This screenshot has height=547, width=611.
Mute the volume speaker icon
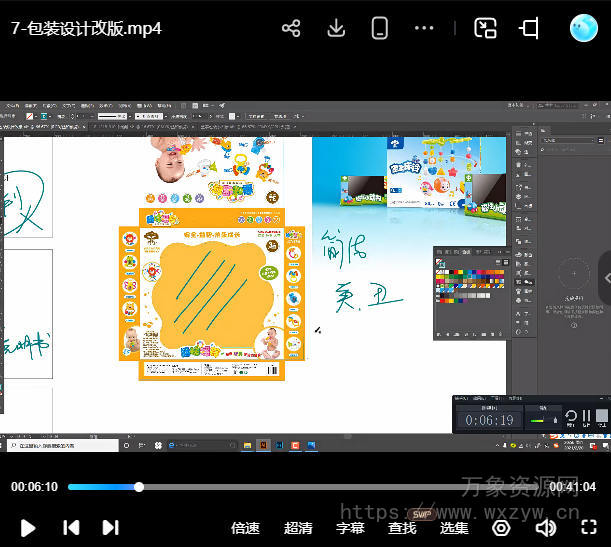click(546, 527)
